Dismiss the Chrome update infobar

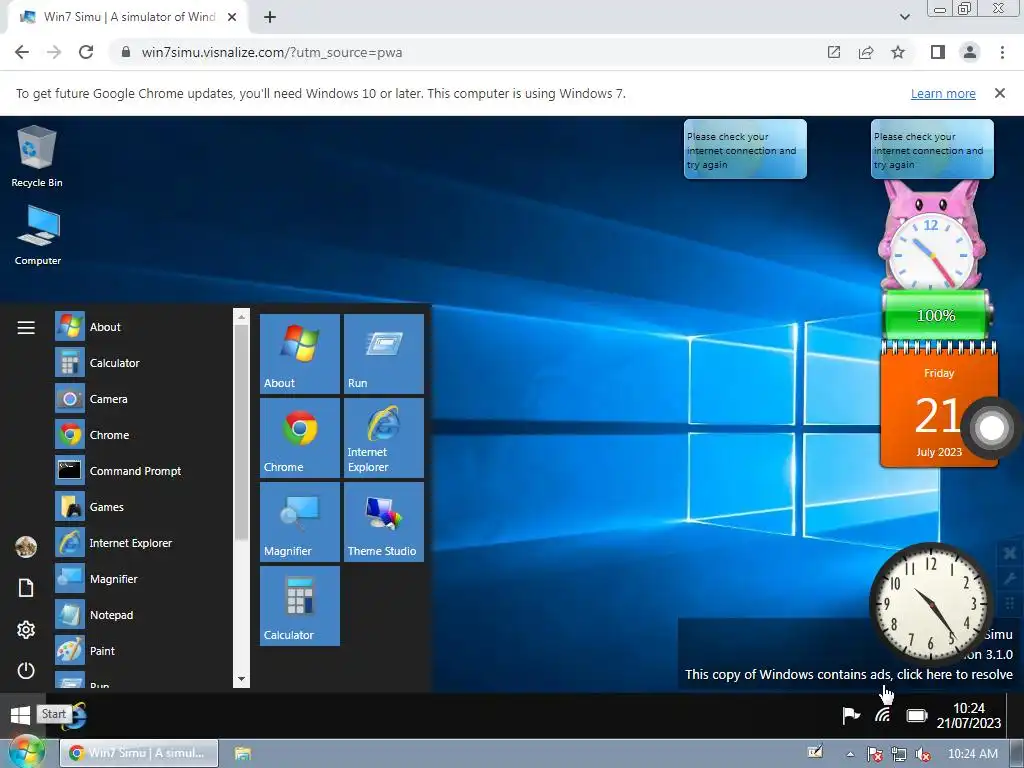pos(999,93)
